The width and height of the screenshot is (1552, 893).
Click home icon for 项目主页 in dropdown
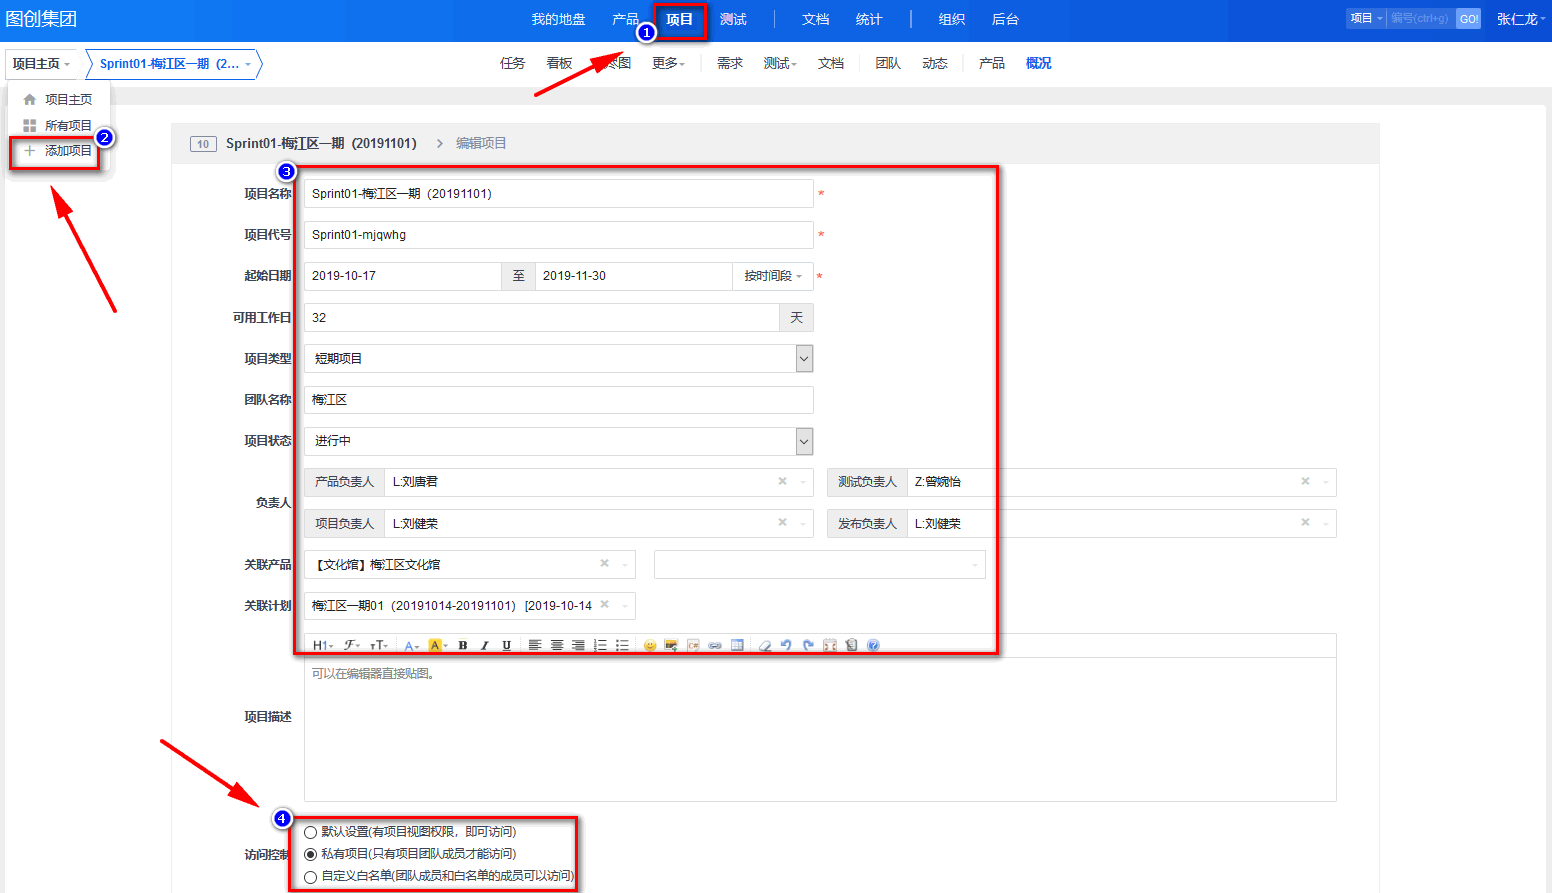pos(30,100)
